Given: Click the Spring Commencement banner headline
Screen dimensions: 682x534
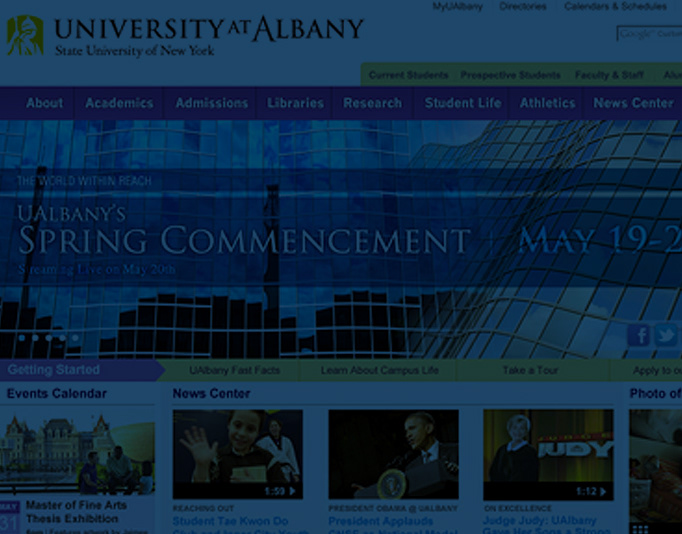Looking at the screenshot, I should click(x=244, y=239).
